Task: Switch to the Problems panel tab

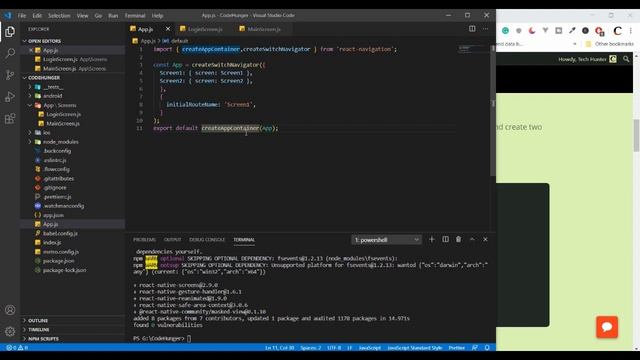Action: (144, 240)
